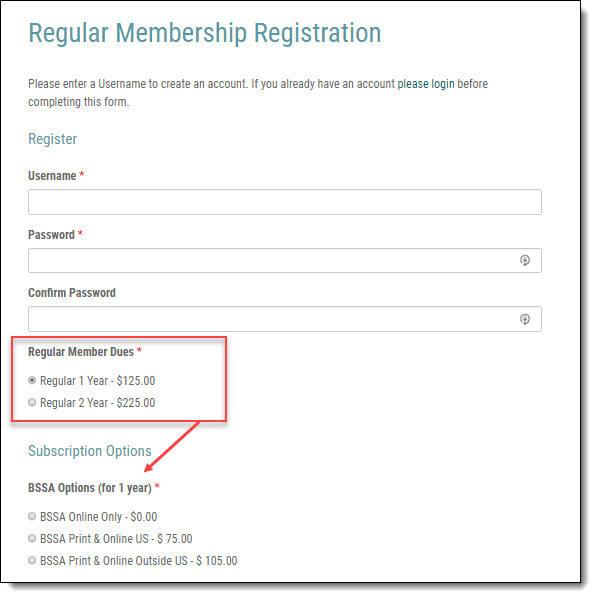Click the Register section heading

53,140
